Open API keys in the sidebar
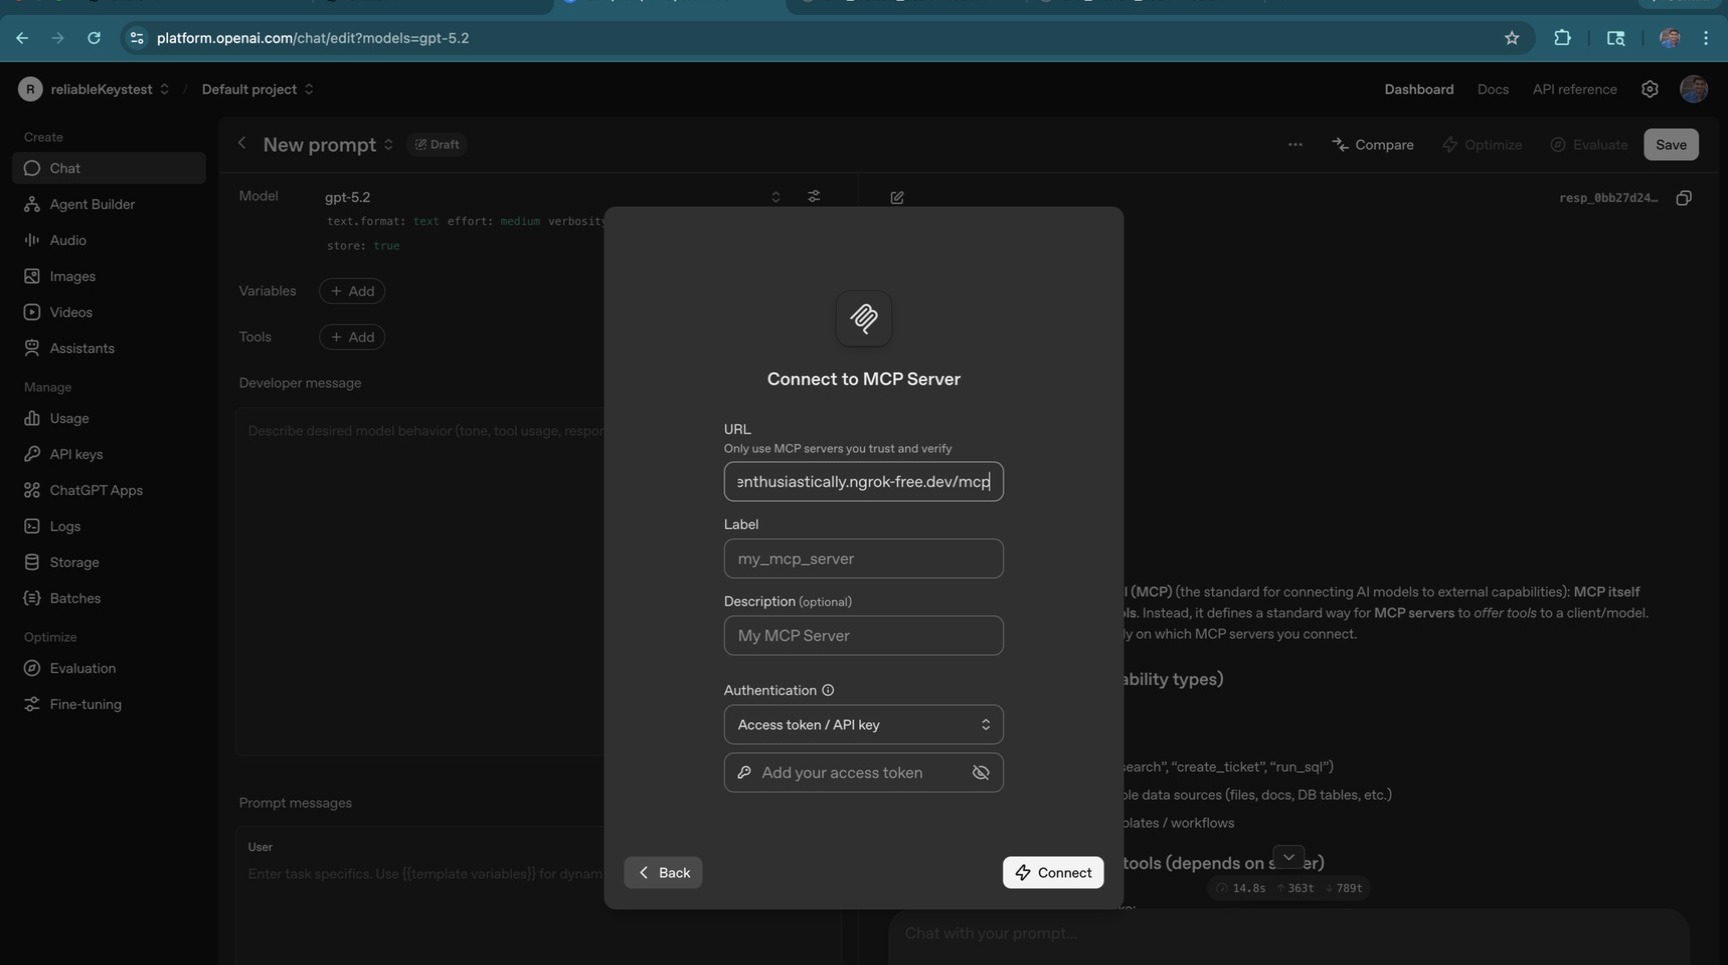This screenshot has height=965, width=1728. pos(109,454)
